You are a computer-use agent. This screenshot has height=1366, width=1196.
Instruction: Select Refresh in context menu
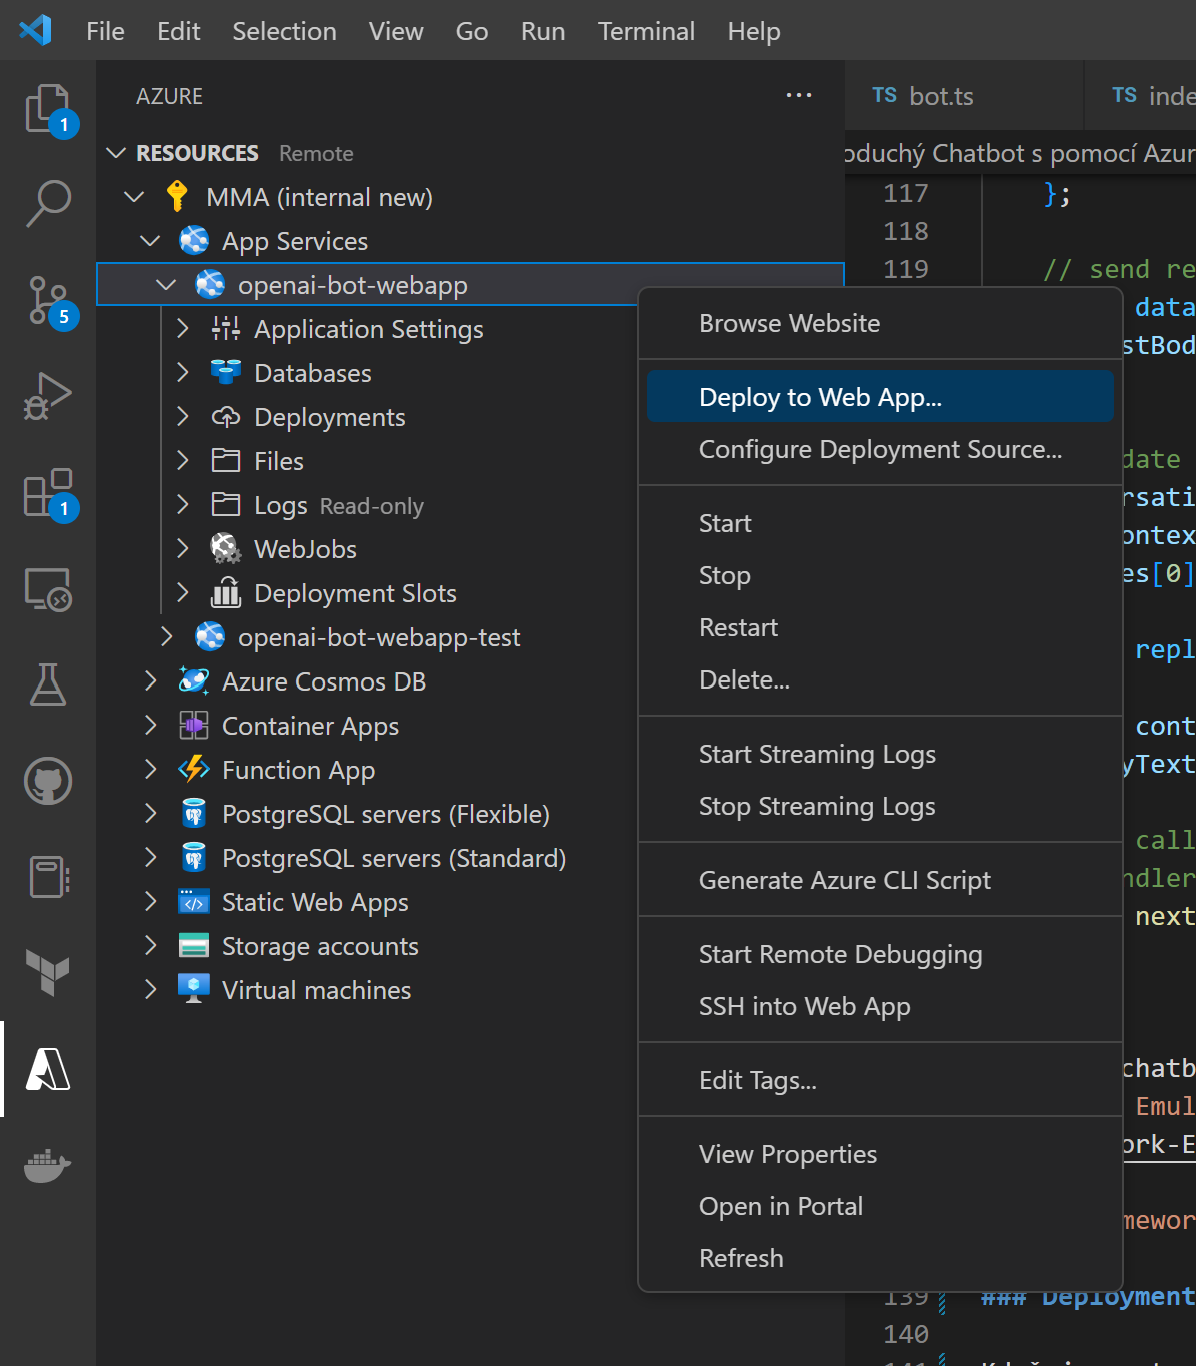click(x=880, y=1258)
